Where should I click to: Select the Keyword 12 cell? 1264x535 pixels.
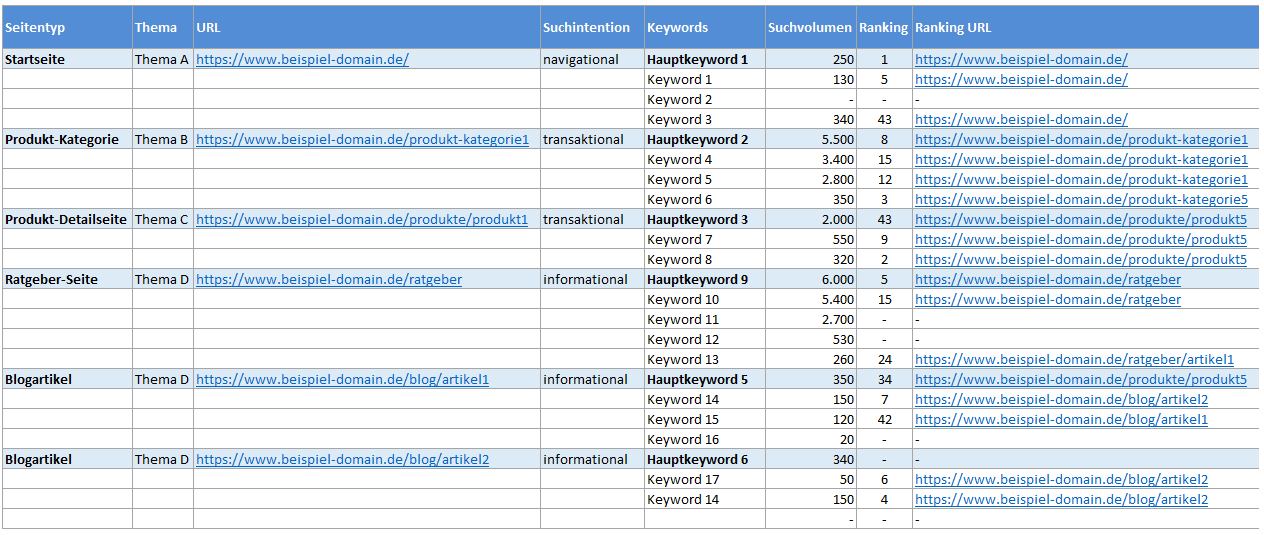[705, 339]
